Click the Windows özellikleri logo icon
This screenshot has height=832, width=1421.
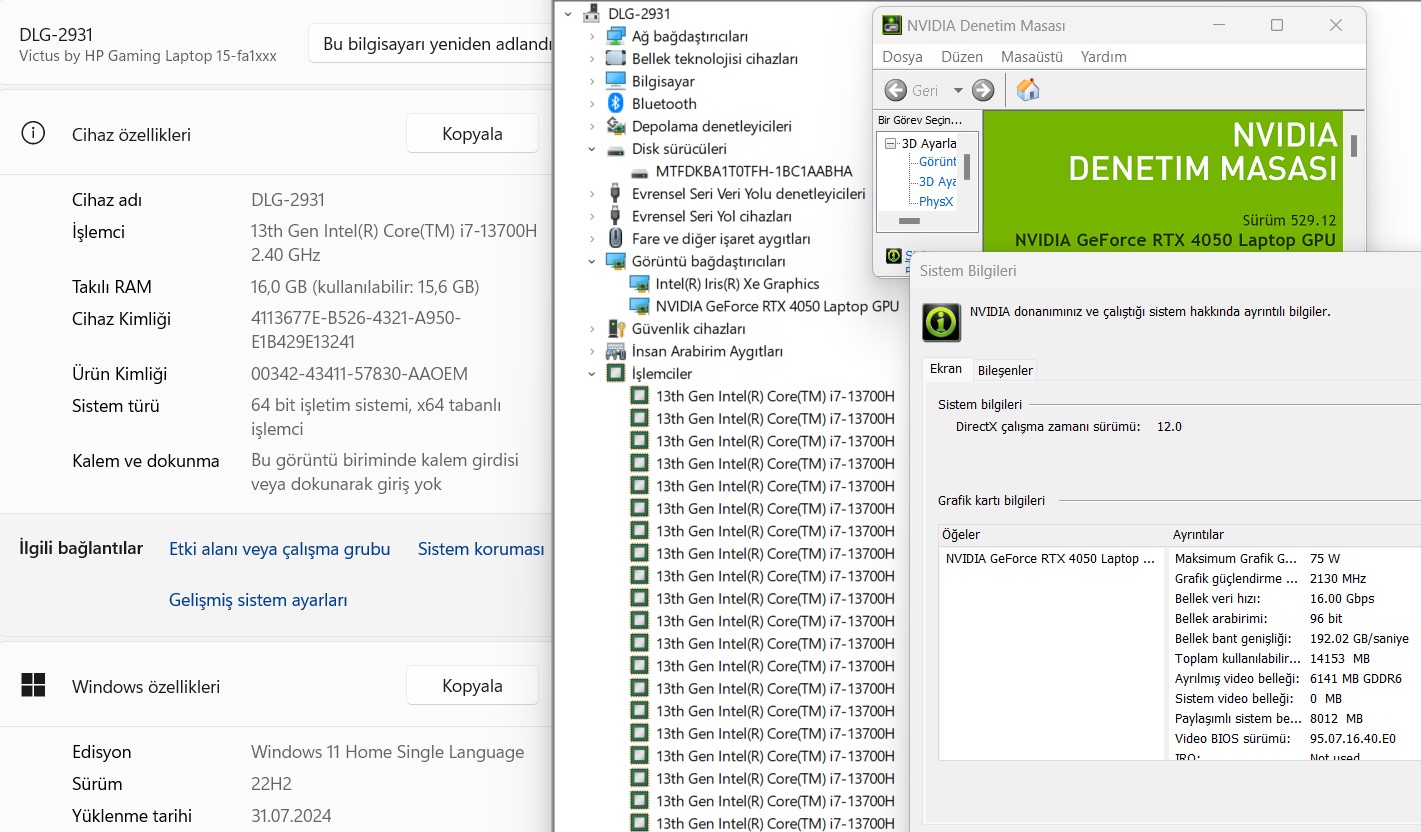click(x=33, y=685)
